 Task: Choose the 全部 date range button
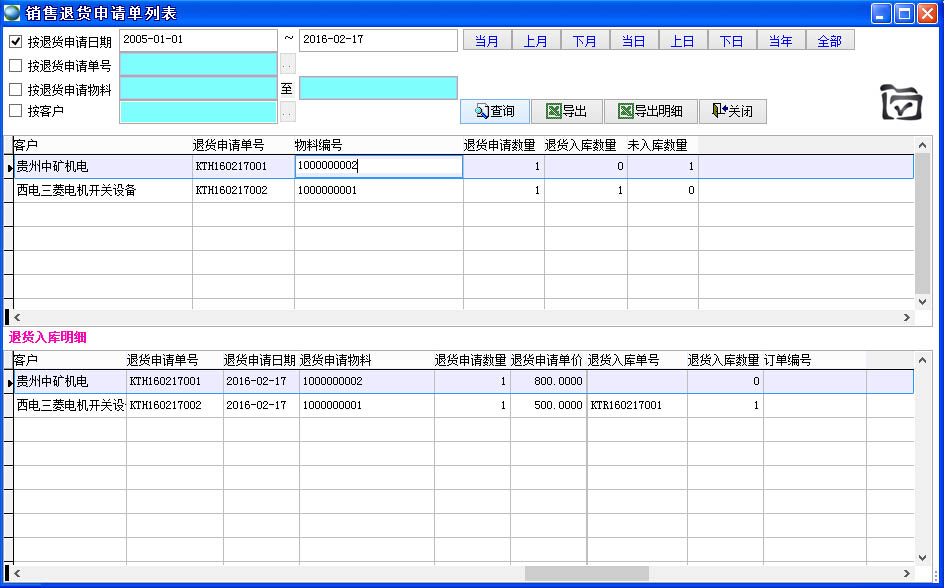click(830, 41)
